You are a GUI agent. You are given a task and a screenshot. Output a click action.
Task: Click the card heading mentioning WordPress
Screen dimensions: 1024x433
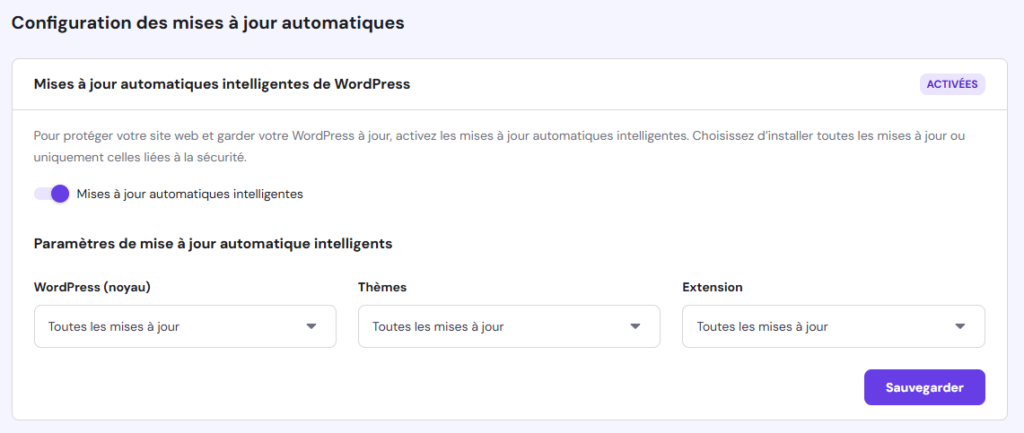(x=222, y=84)
